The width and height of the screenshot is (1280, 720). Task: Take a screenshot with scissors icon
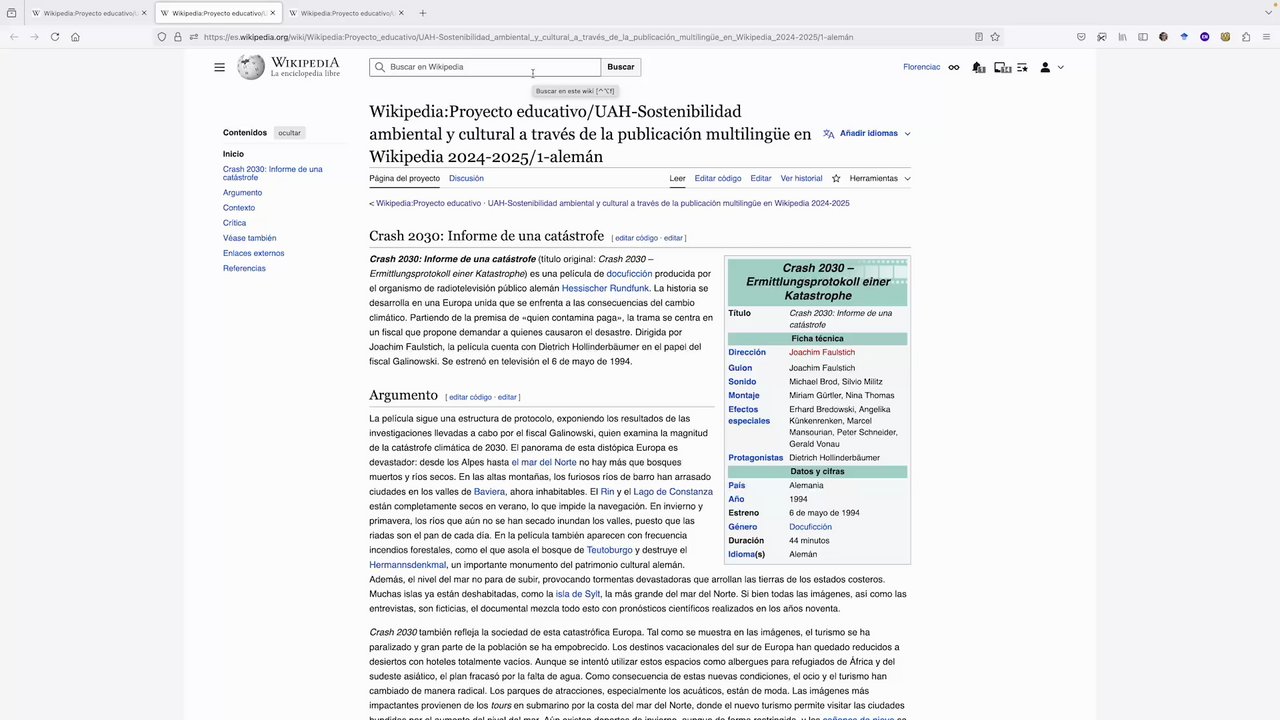1101,37
